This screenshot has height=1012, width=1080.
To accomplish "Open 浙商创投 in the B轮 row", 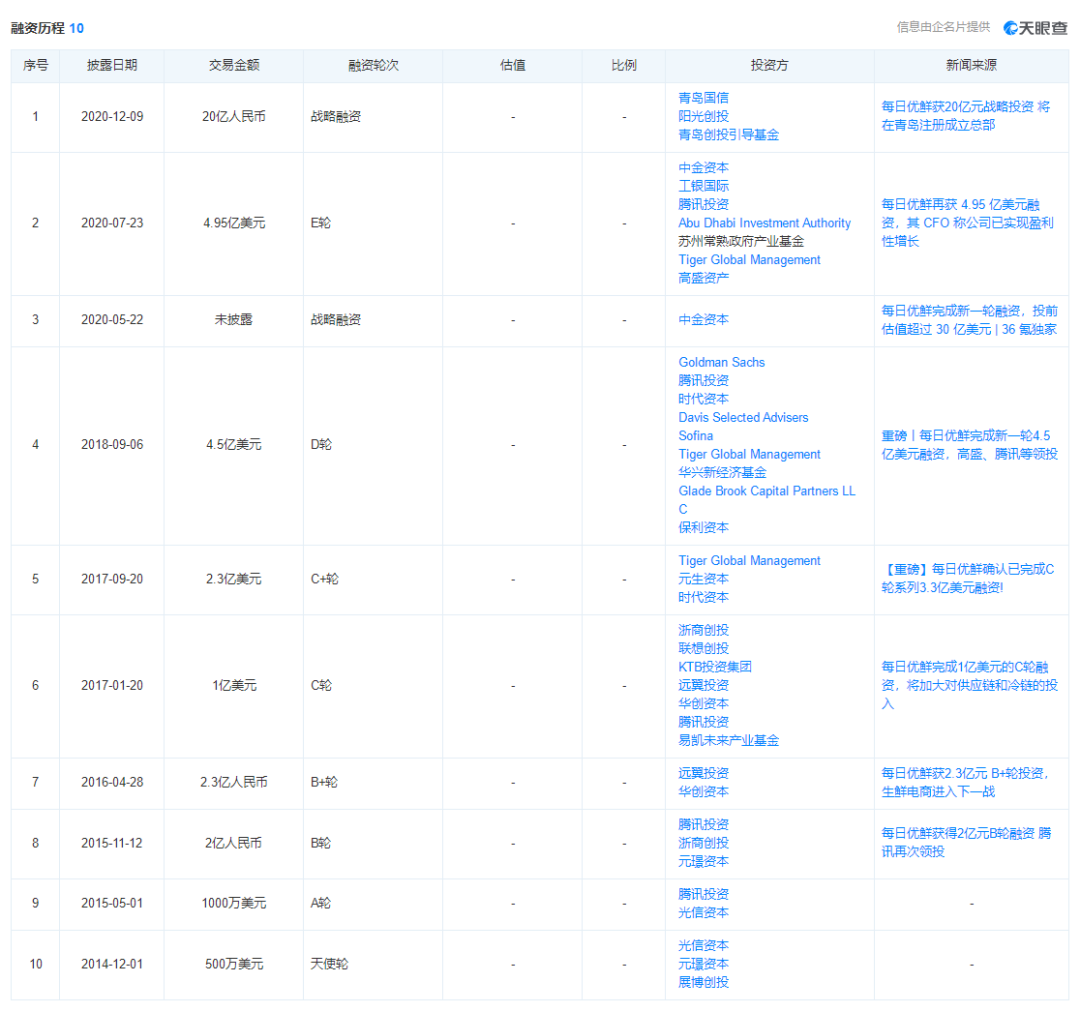I will (x=703, y=843).
